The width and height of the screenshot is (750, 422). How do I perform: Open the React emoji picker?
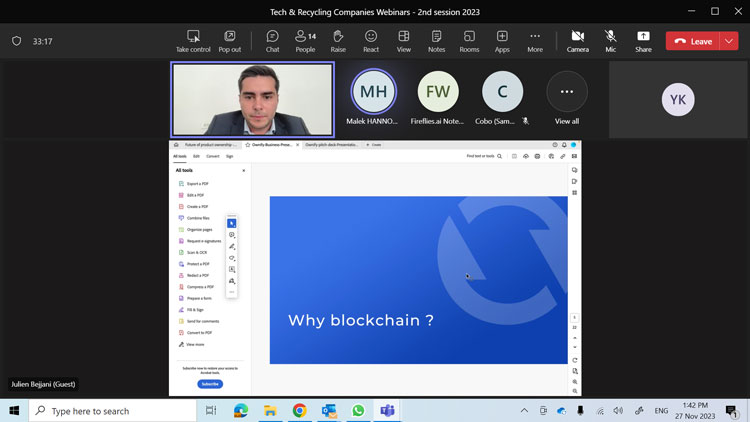371,41
